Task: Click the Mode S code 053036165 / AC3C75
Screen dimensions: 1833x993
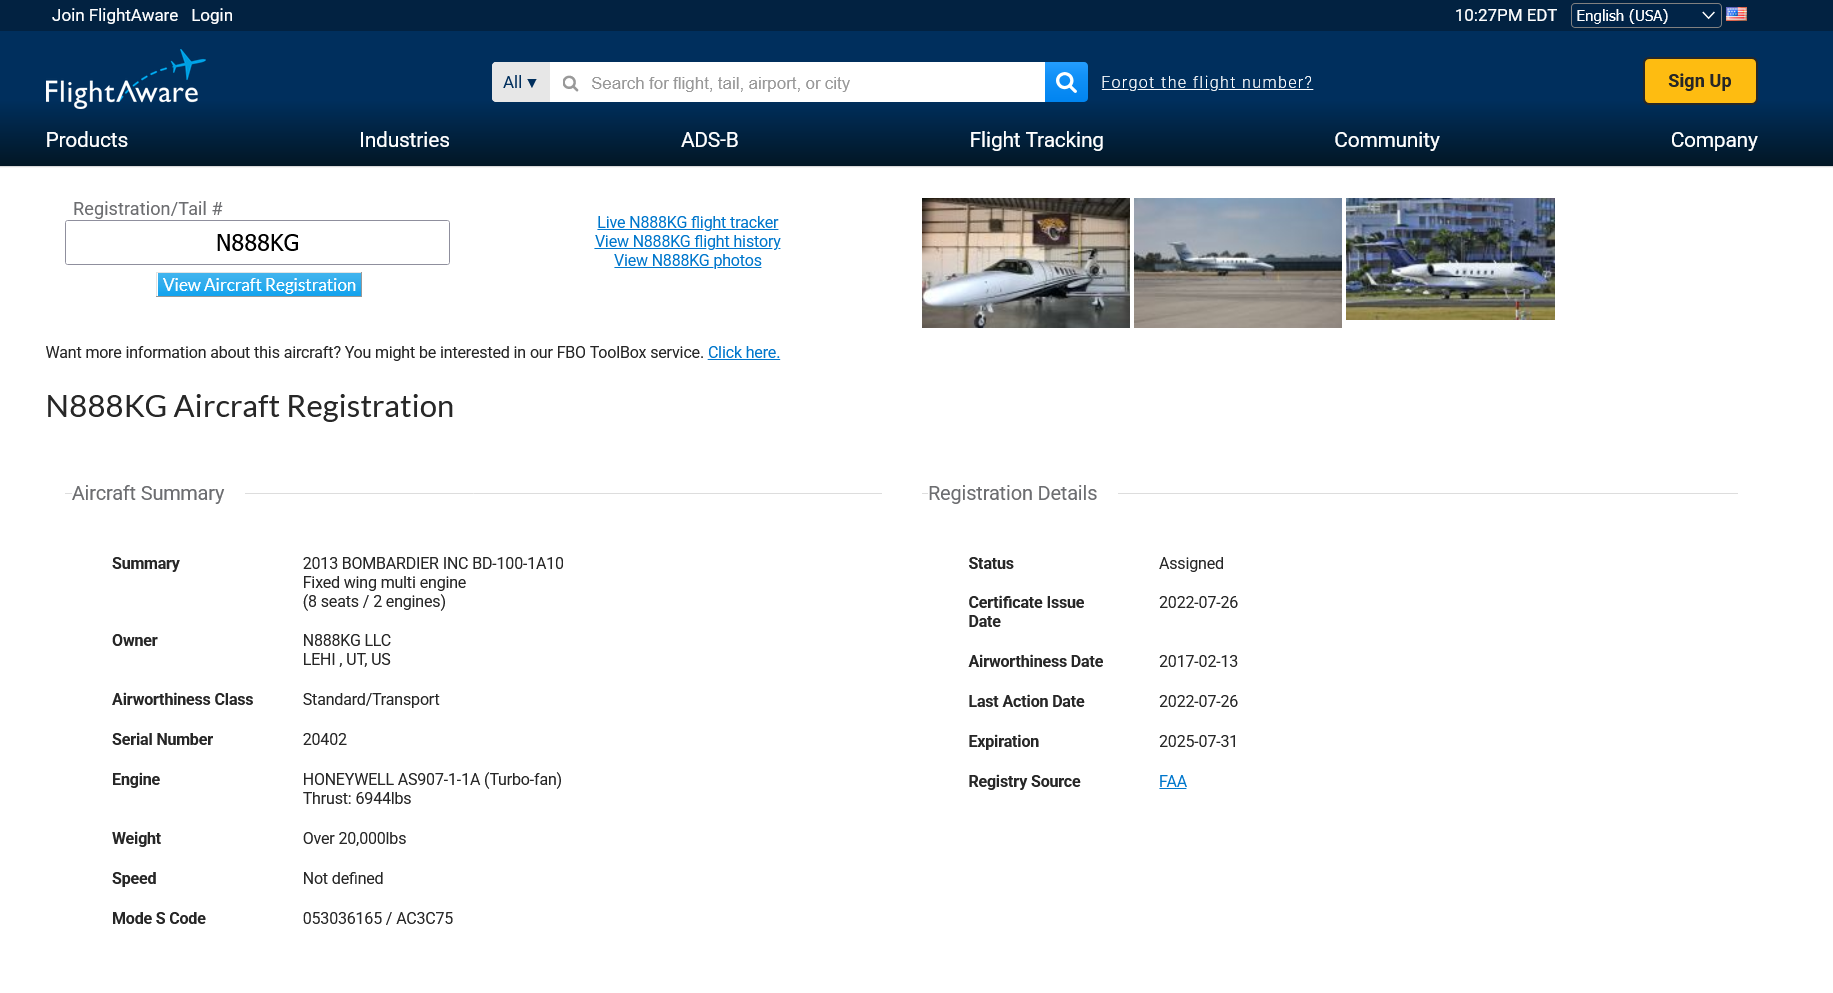Action: 378,918
